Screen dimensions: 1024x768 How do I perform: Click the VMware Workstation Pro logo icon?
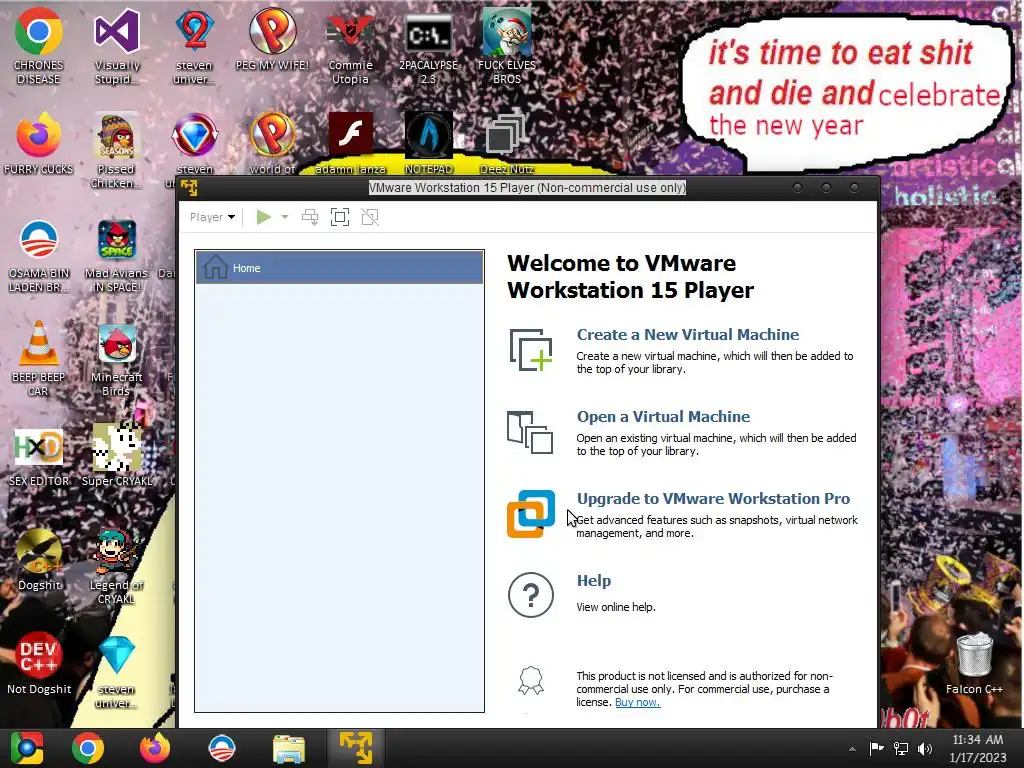coord(531,514)
